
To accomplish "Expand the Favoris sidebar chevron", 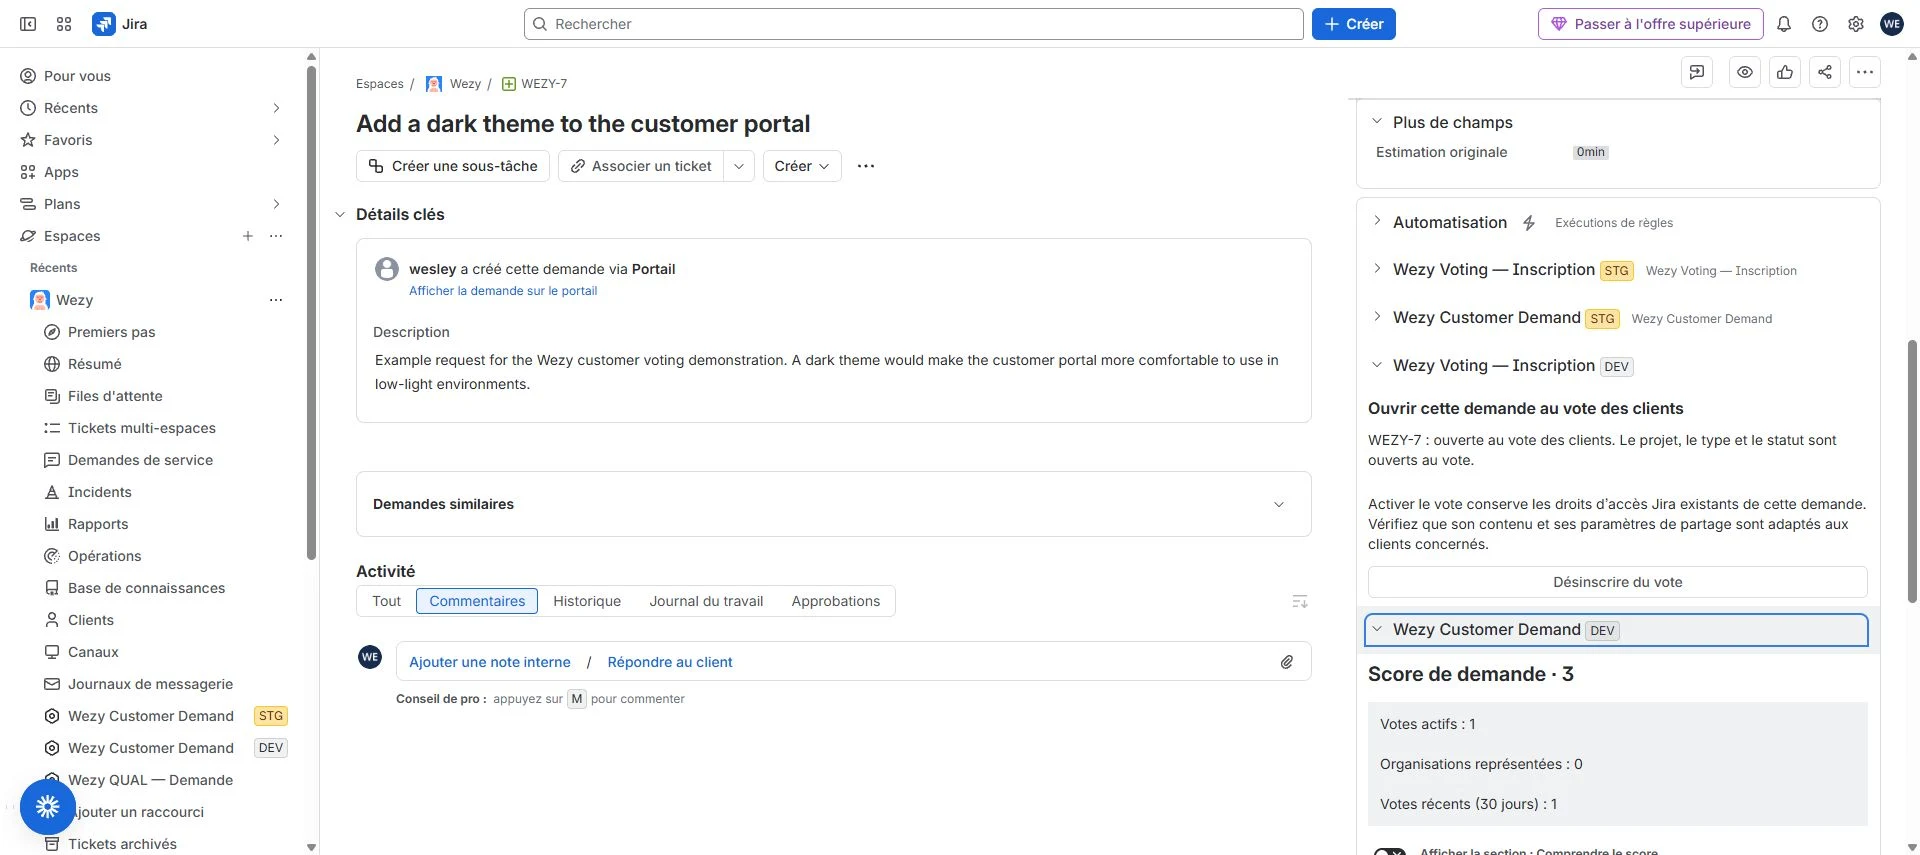I will (x=277, y=140).
